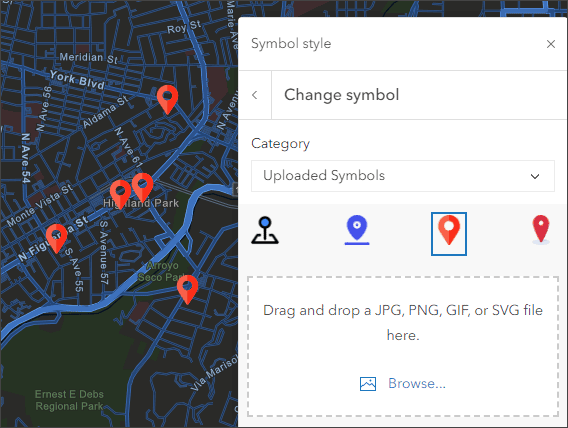Click the Category label
Viewport: 568px width, 428px height.
coord(280,144)
